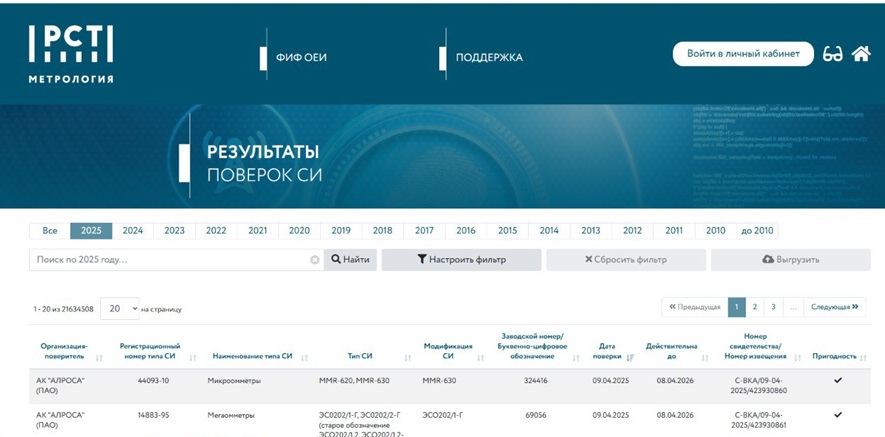Select the 2024 year tab
Viewport: 885px width, 437px height.
[x=133, y=231]
